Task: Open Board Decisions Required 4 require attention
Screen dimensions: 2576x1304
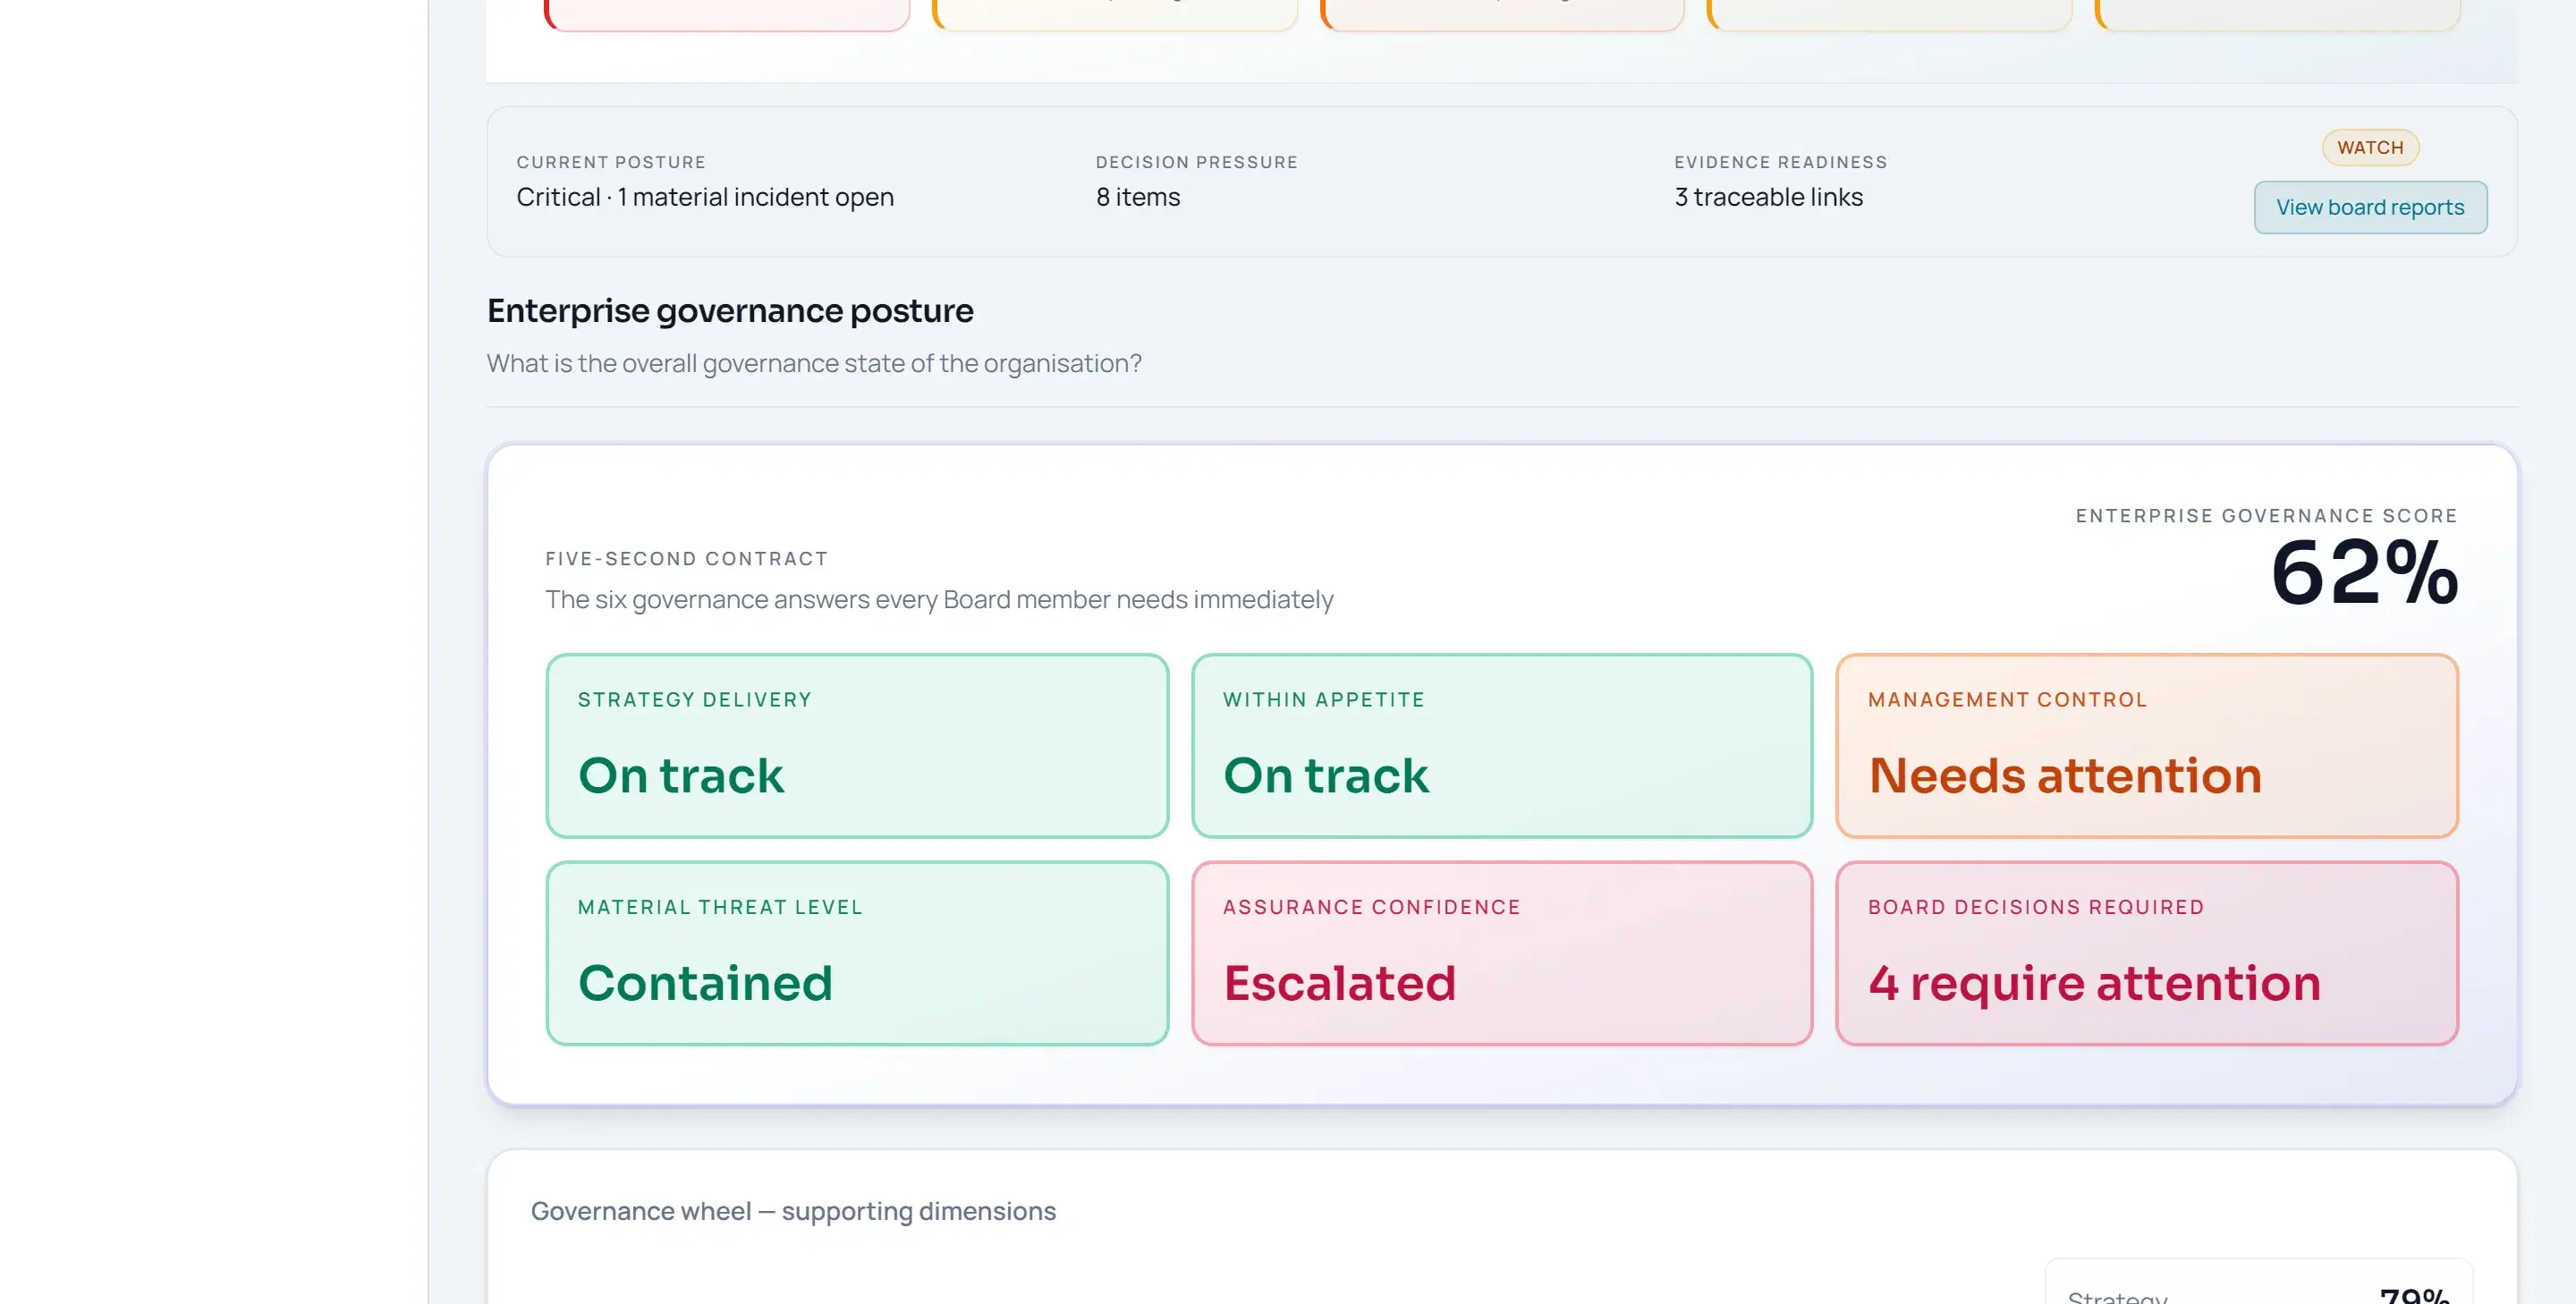Action: (2147, 953)
